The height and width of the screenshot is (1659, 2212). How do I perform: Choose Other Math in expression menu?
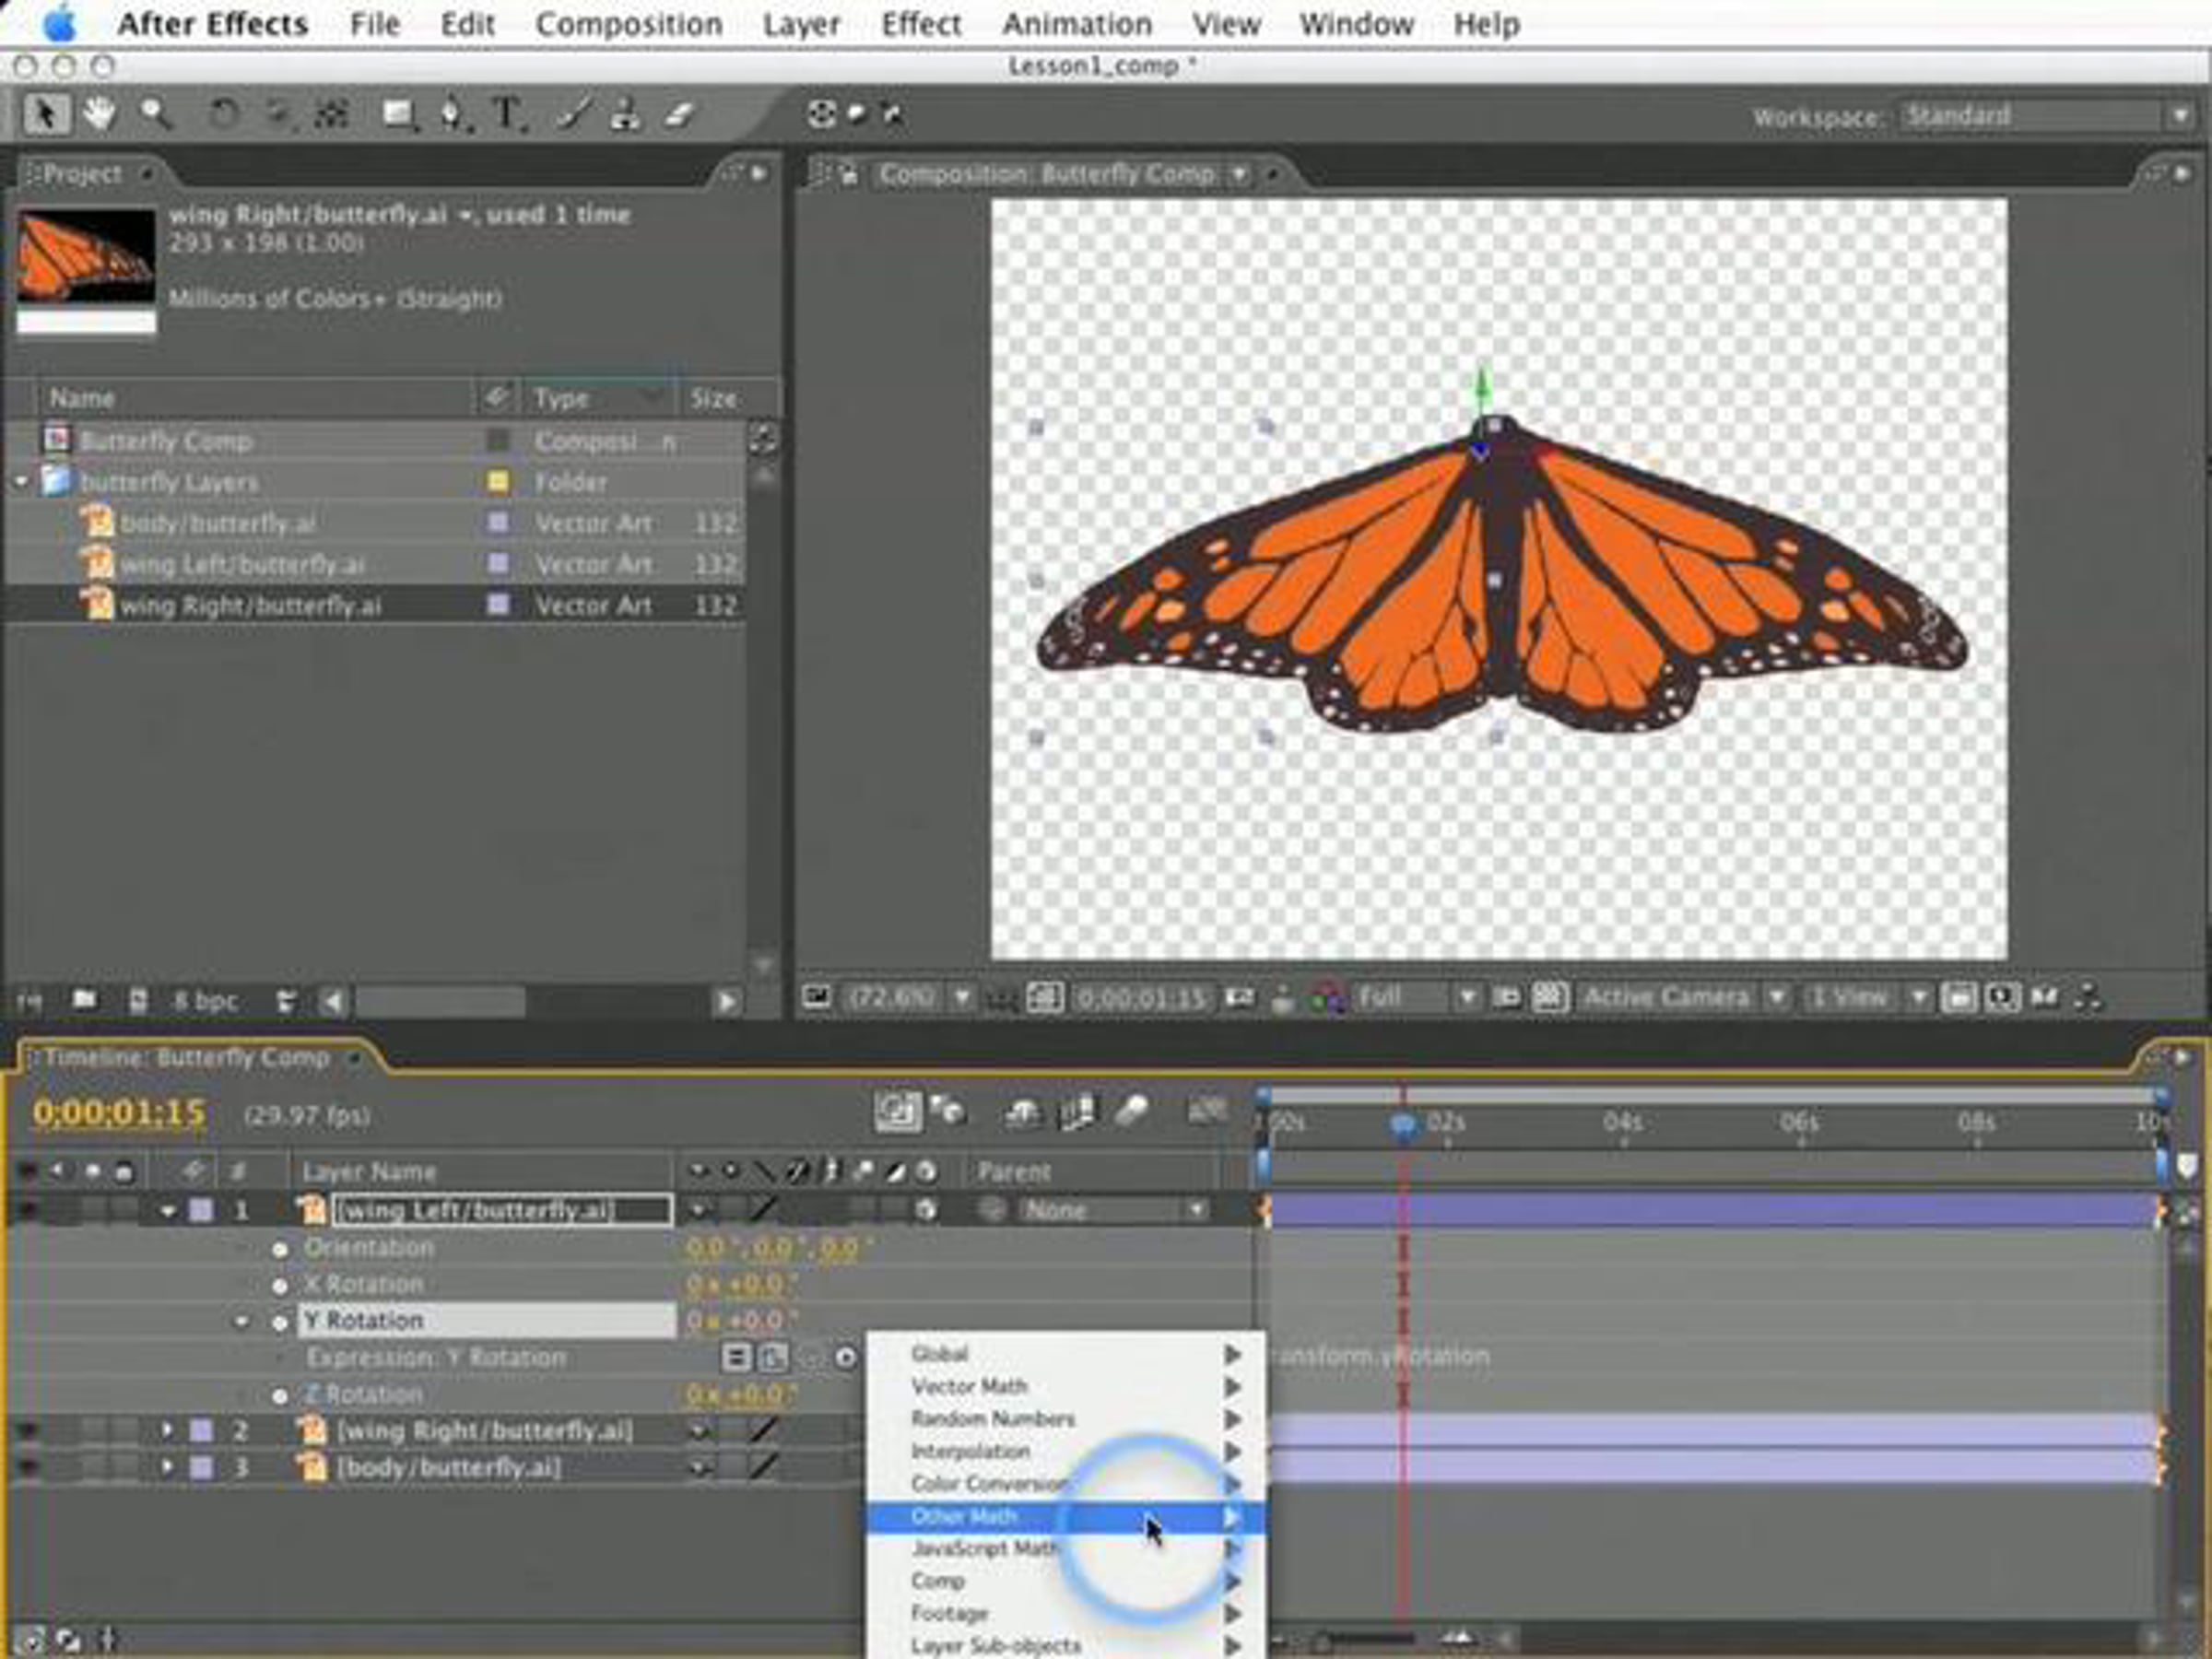(x=1066, y=1517)
